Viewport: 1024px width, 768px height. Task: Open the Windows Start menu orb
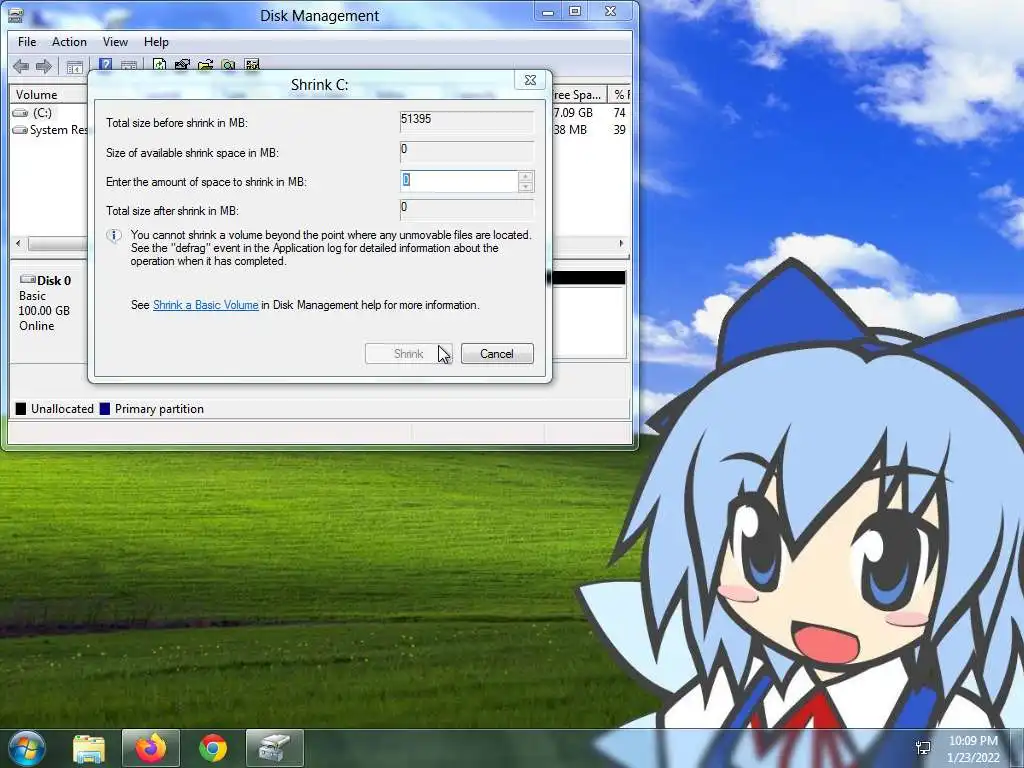[x=27, y=748]
